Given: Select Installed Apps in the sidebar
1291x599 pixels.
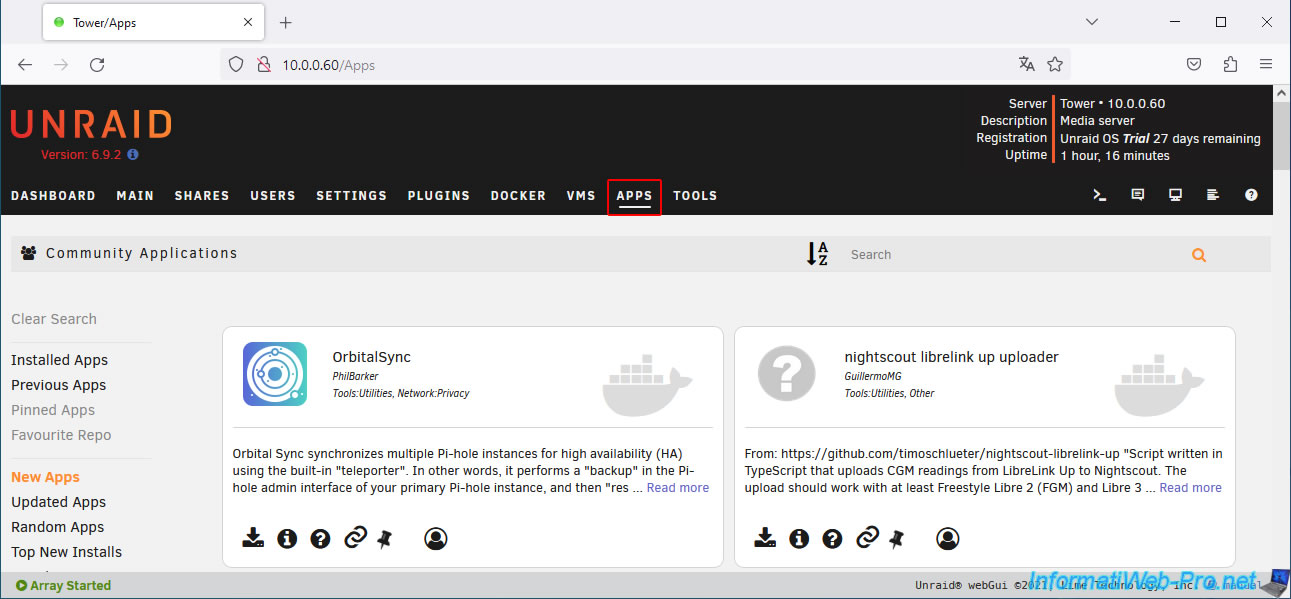Looking at the screenshot, I should pos(59,360).
